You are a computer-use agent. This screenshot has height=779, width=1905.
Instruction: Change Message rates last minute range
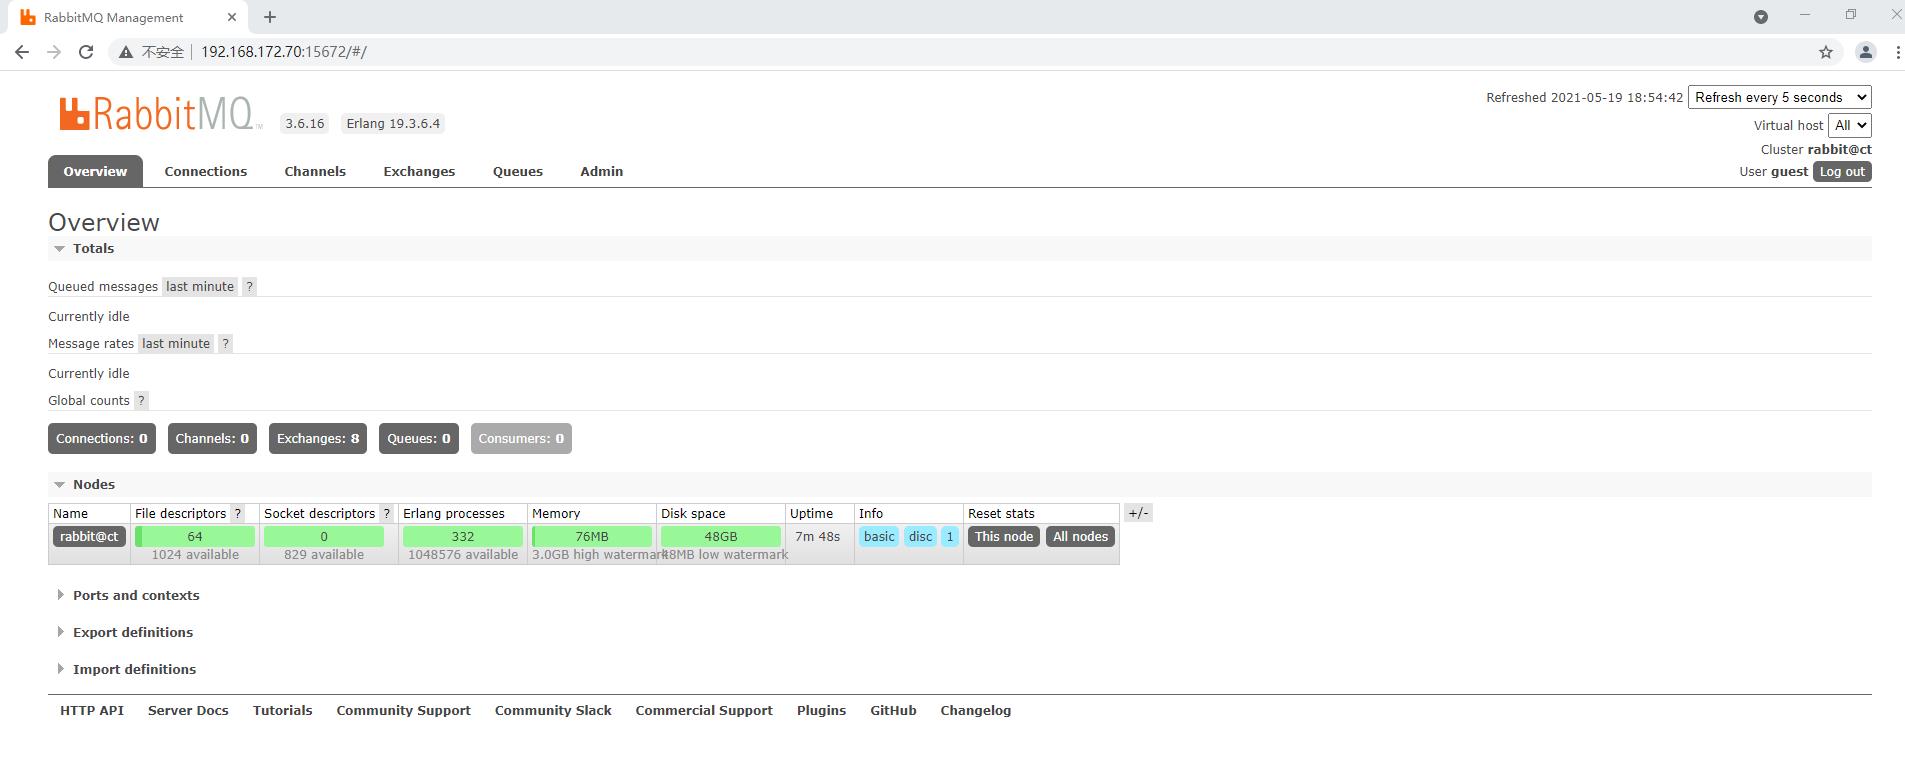coord(176,343)
